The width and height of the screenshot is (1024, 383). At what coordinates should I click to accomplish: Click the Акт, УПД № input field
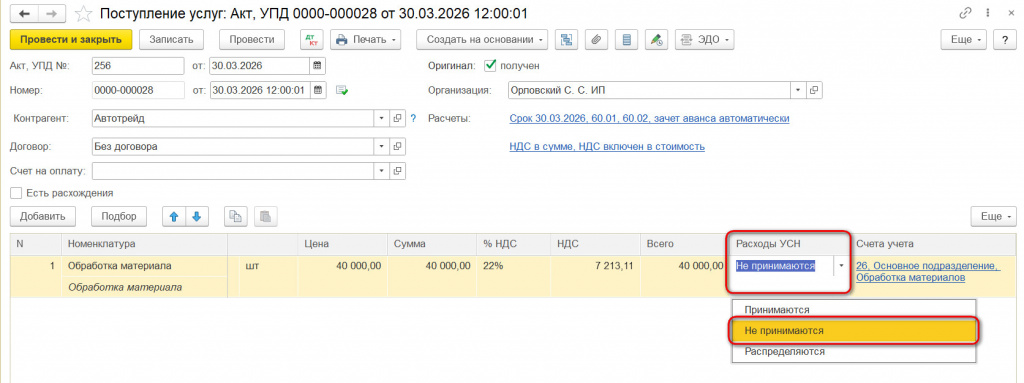(138, 66)
